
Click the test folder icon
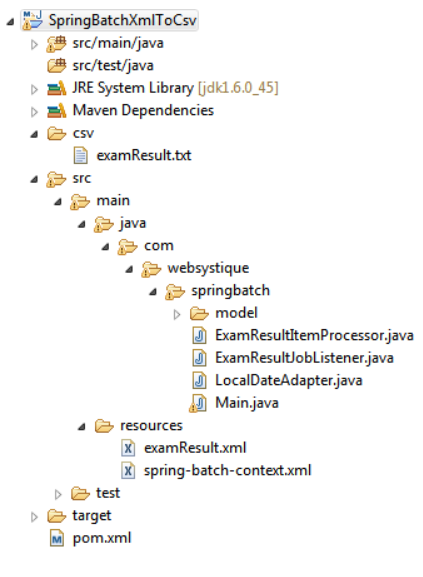(x=80, y=493)
